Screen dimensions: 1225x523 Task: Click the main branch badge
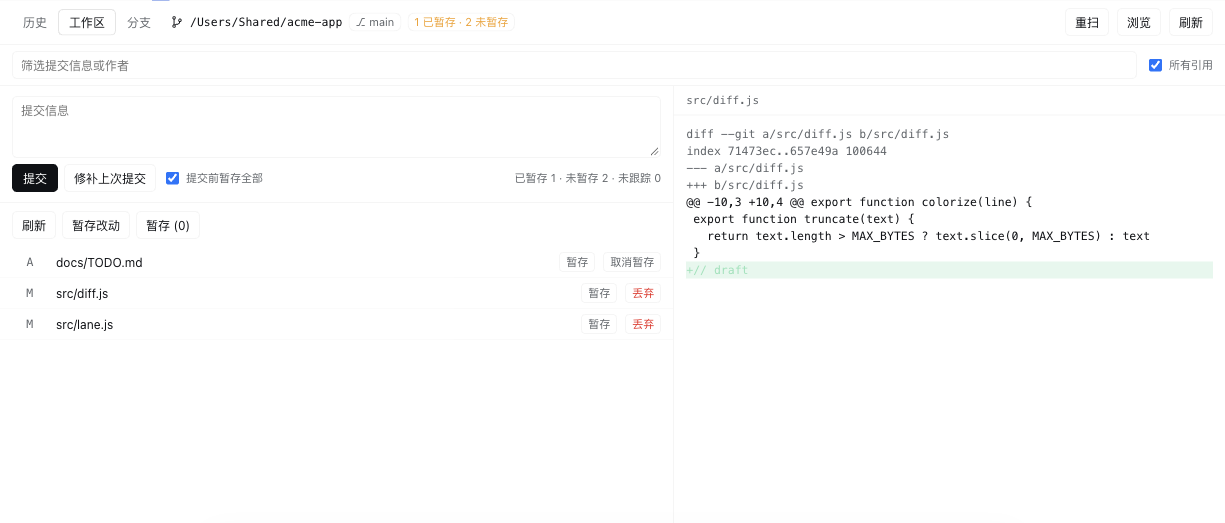tap(375, 22)
